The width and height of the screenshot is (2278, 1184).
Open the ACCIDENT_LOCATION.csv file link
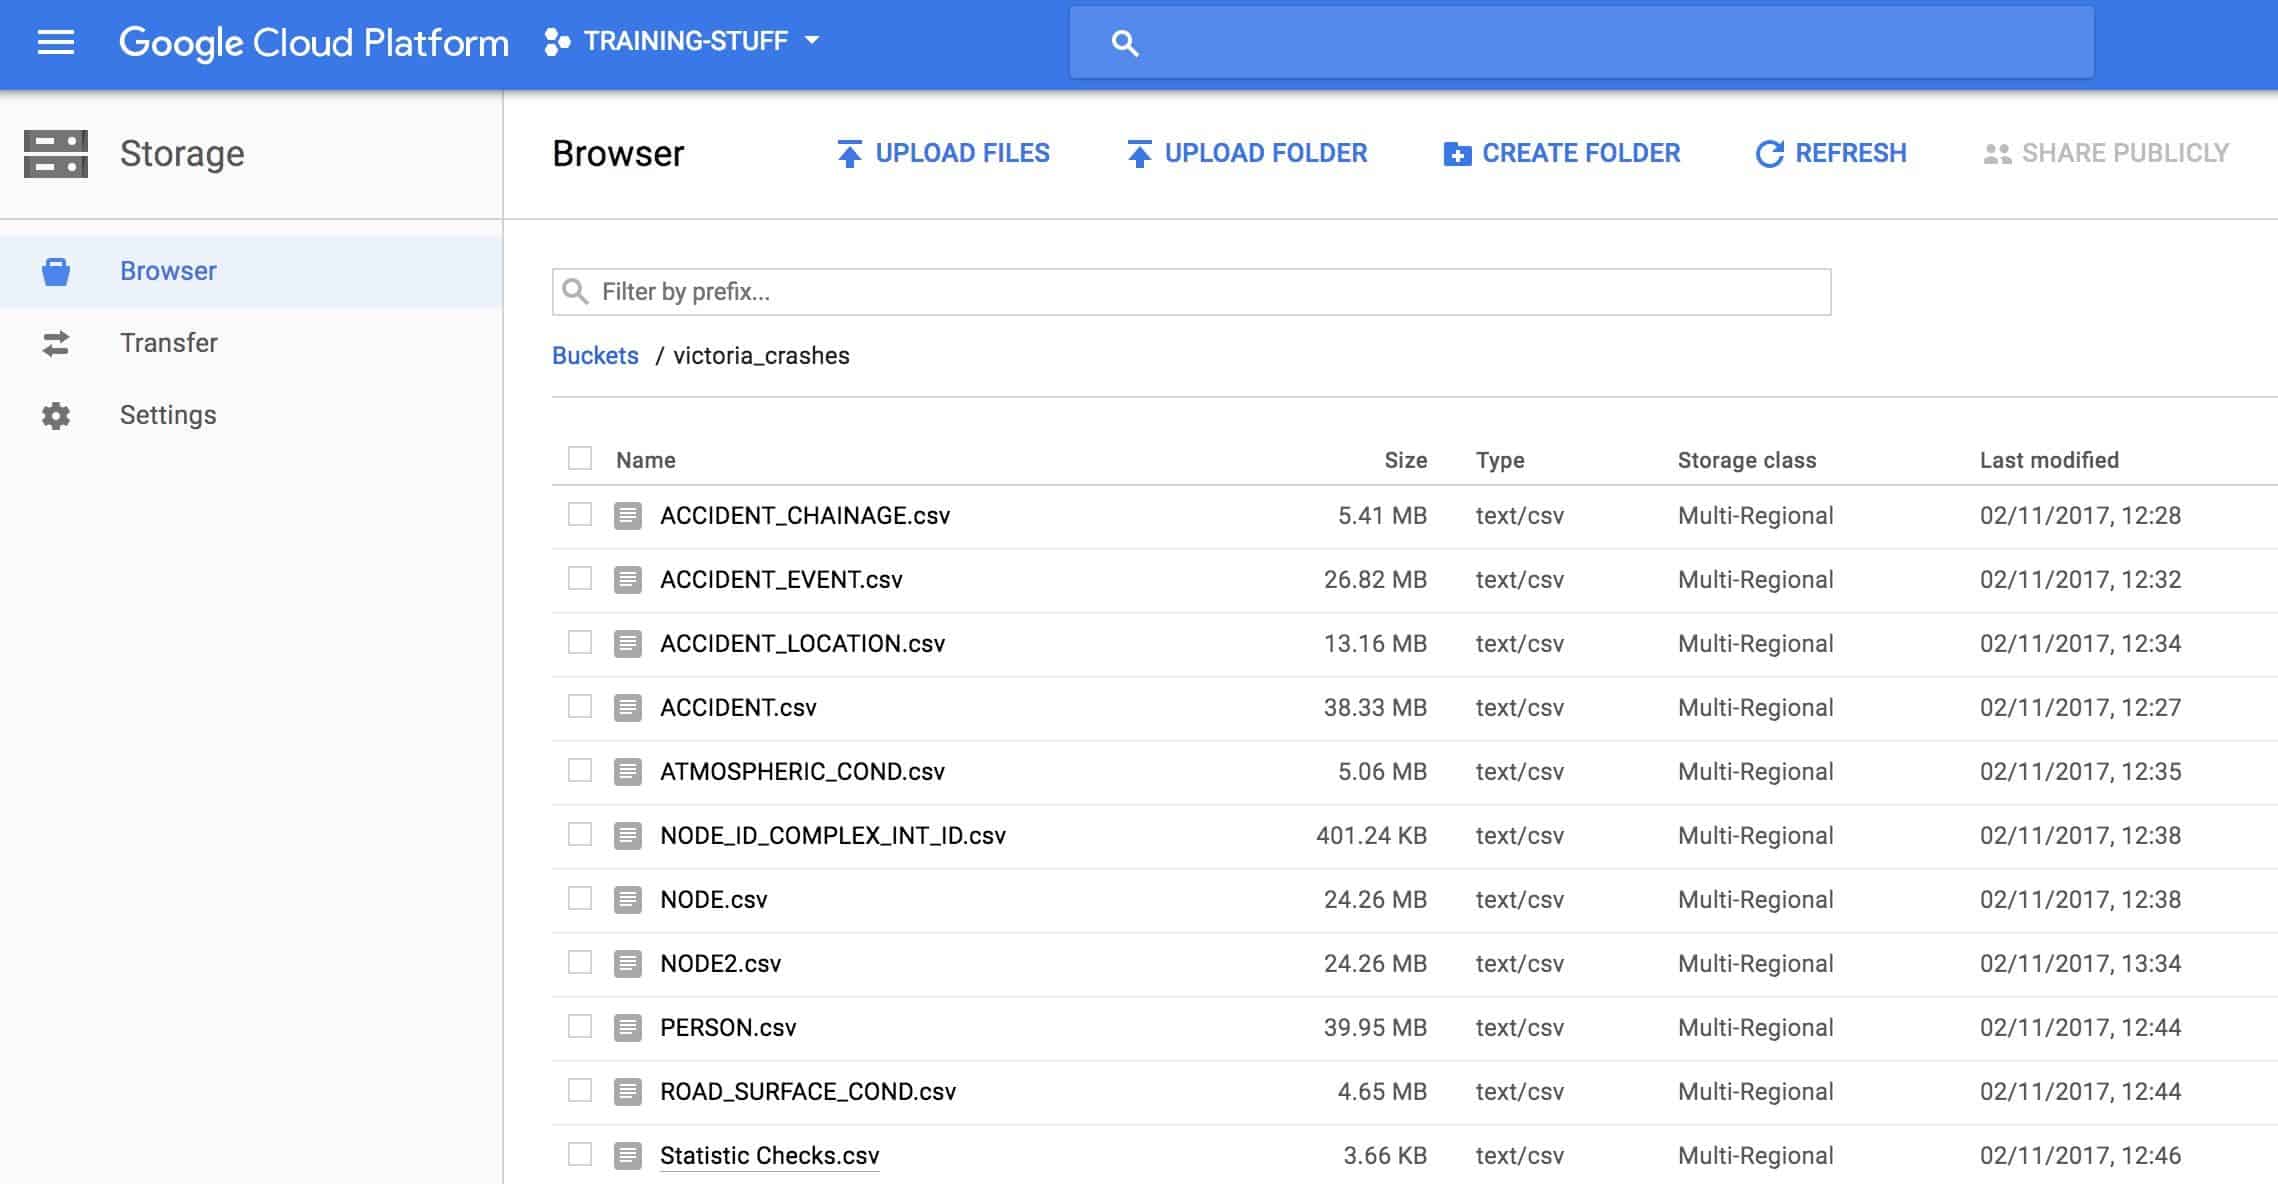(x=802, y=644)
